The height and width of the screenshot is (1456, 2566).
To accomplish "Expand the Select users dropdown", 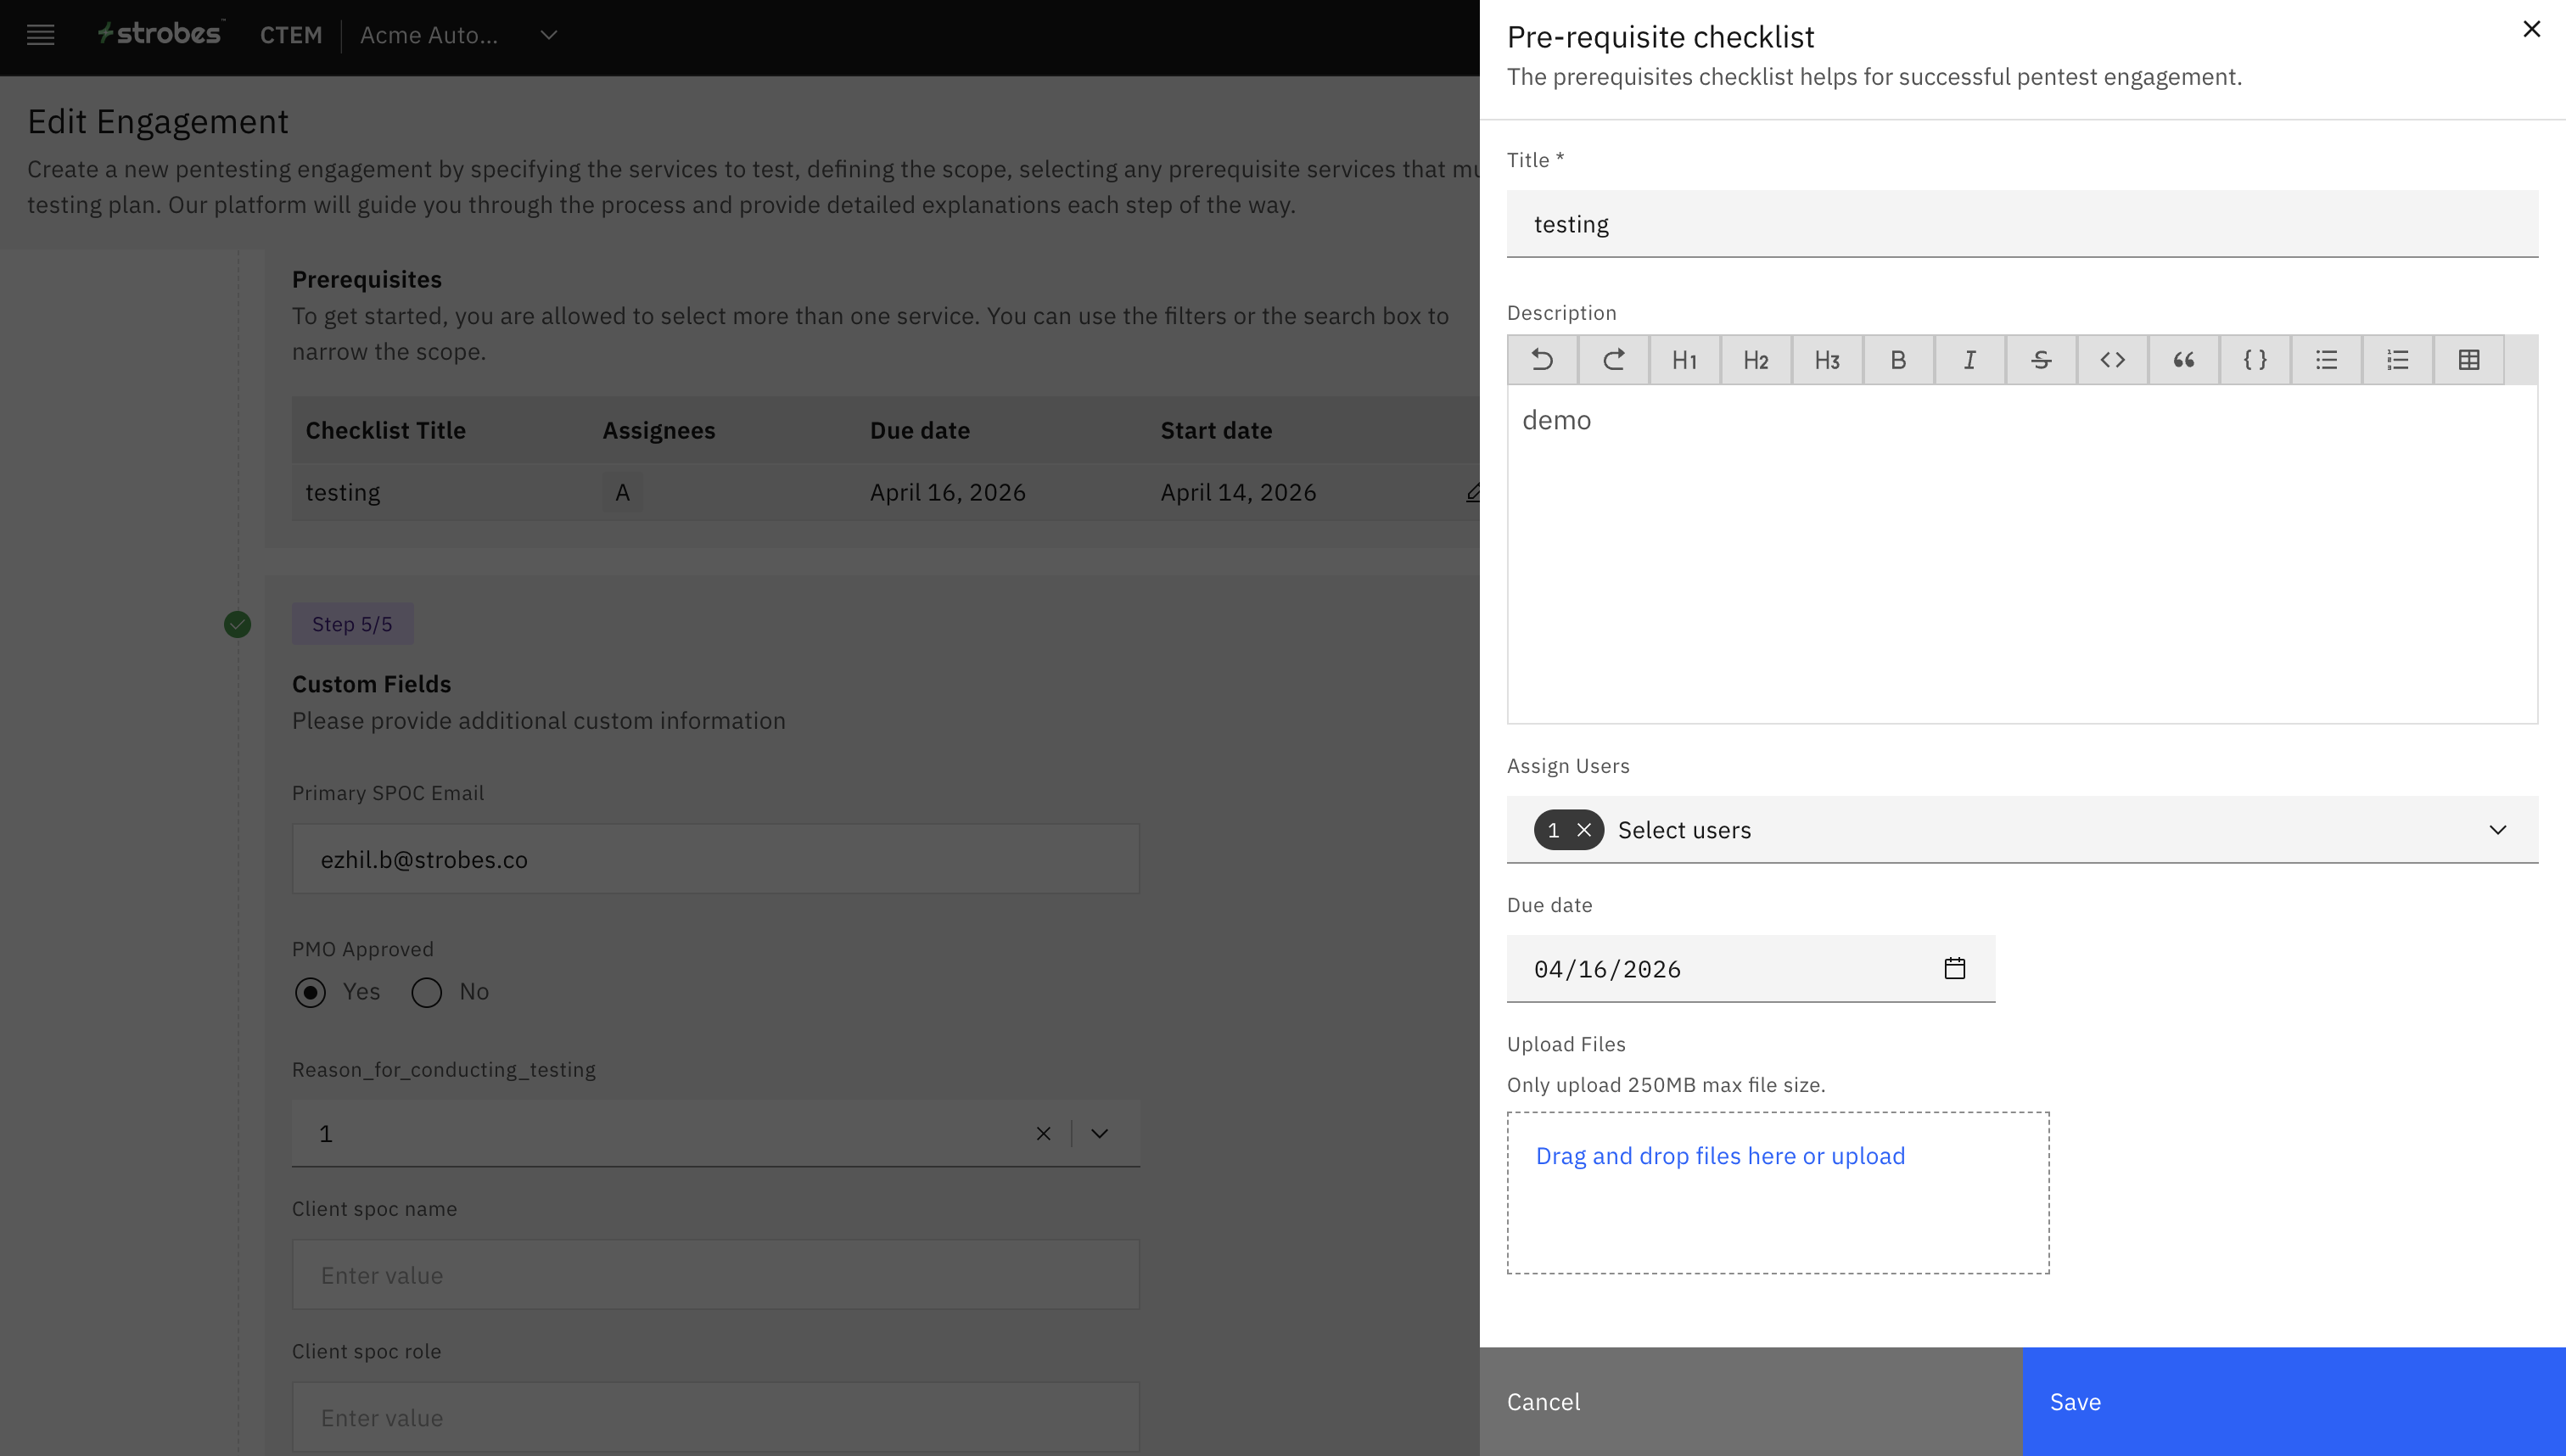I will click(2497, 830).
